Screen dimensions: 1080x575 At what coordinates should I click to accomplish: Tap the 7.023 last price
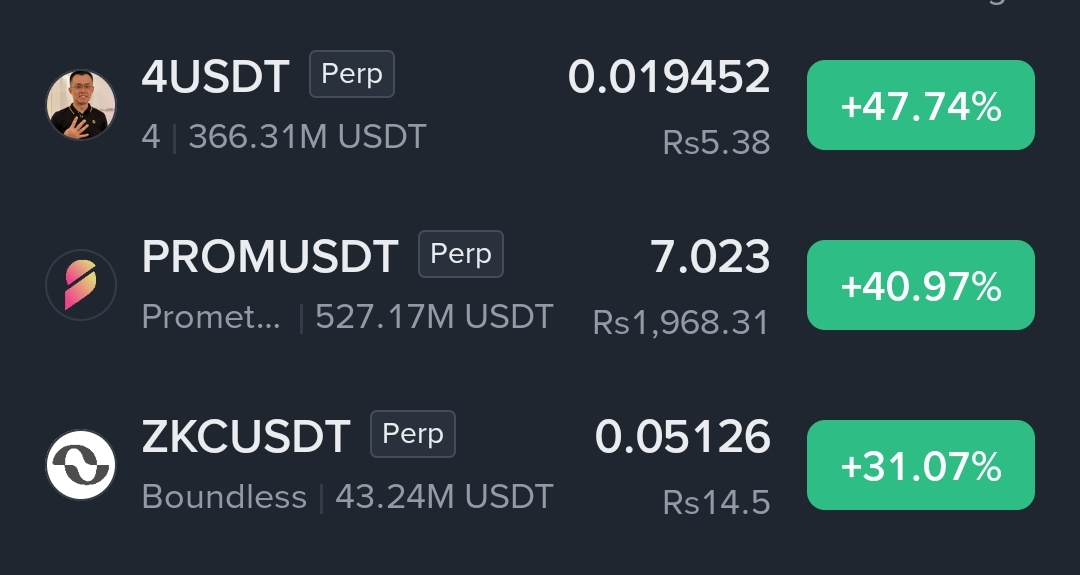(x=710, y=257)
